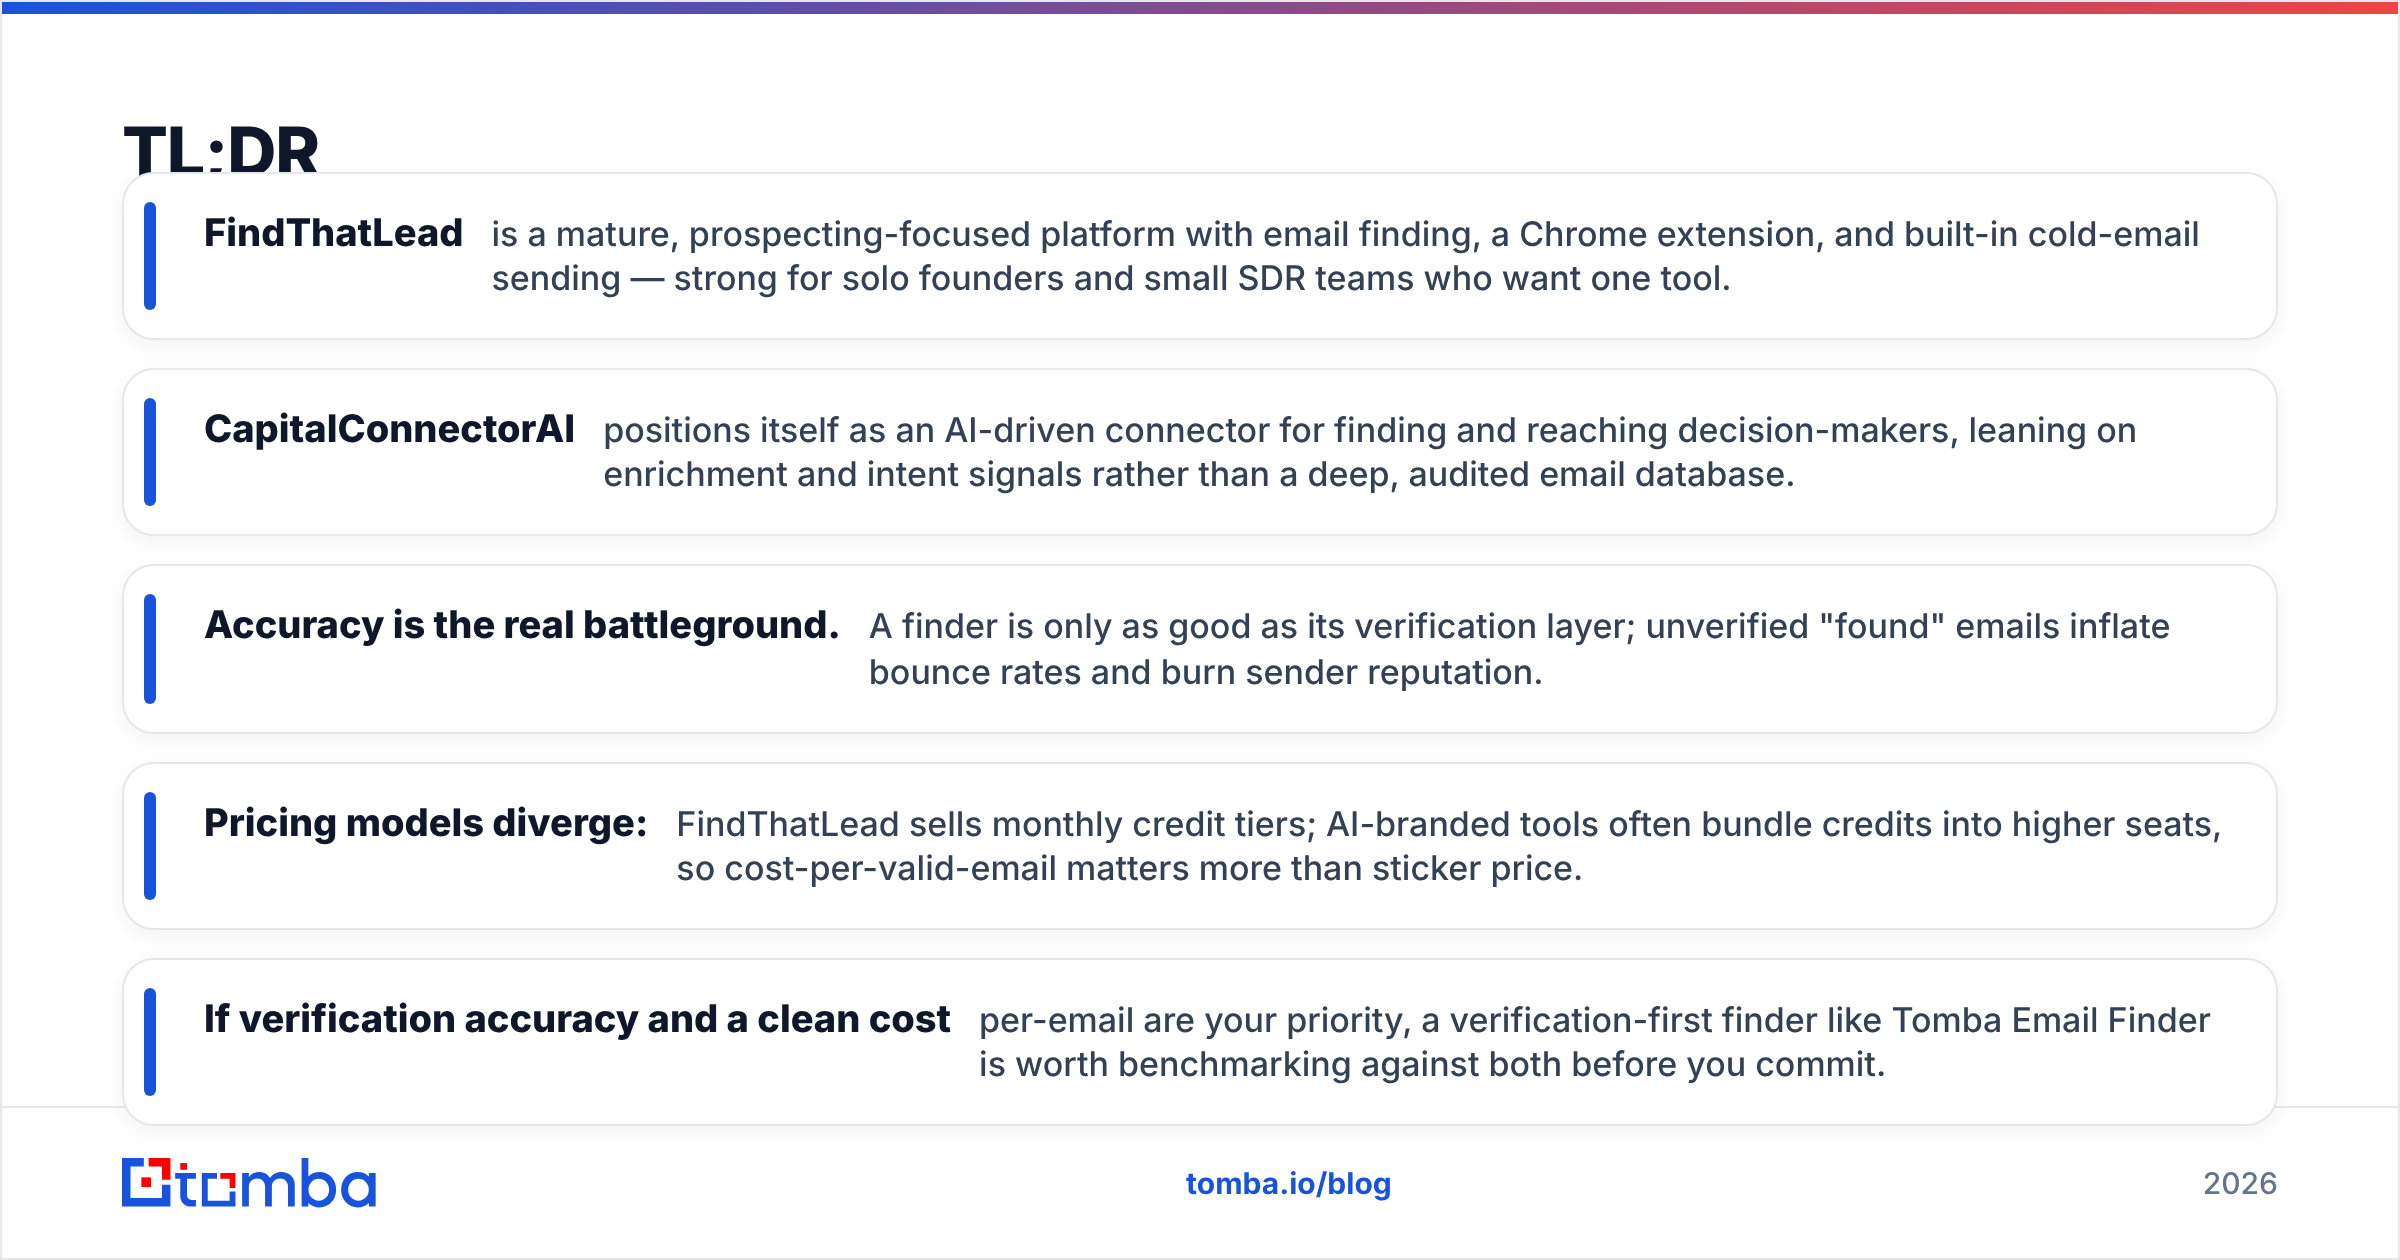
Task: Click the Tomba logo
Action: (x=249, y=1183)
